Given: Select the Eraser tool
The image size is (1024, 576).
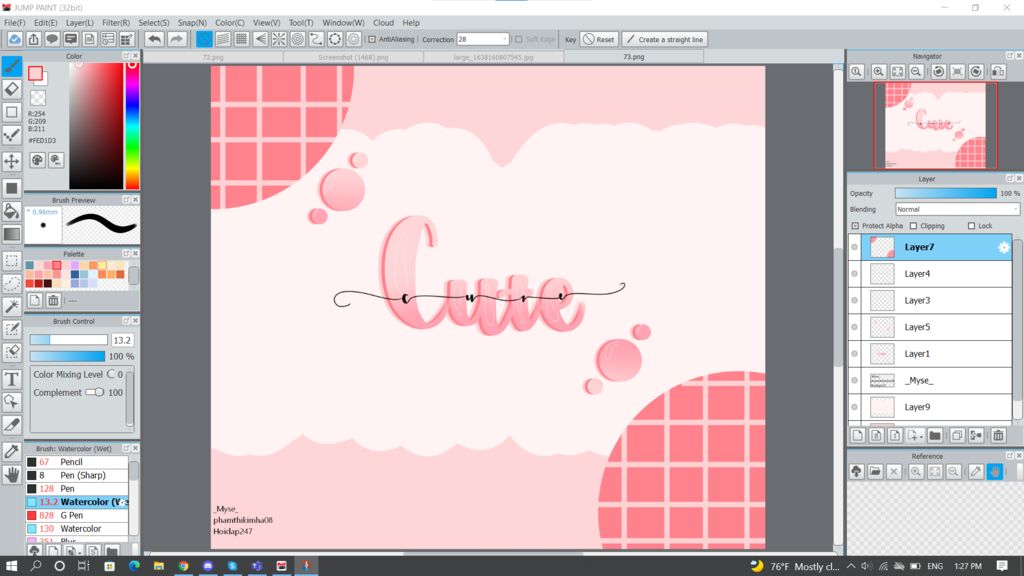Looking at the screenshot, I should [12, 89].
